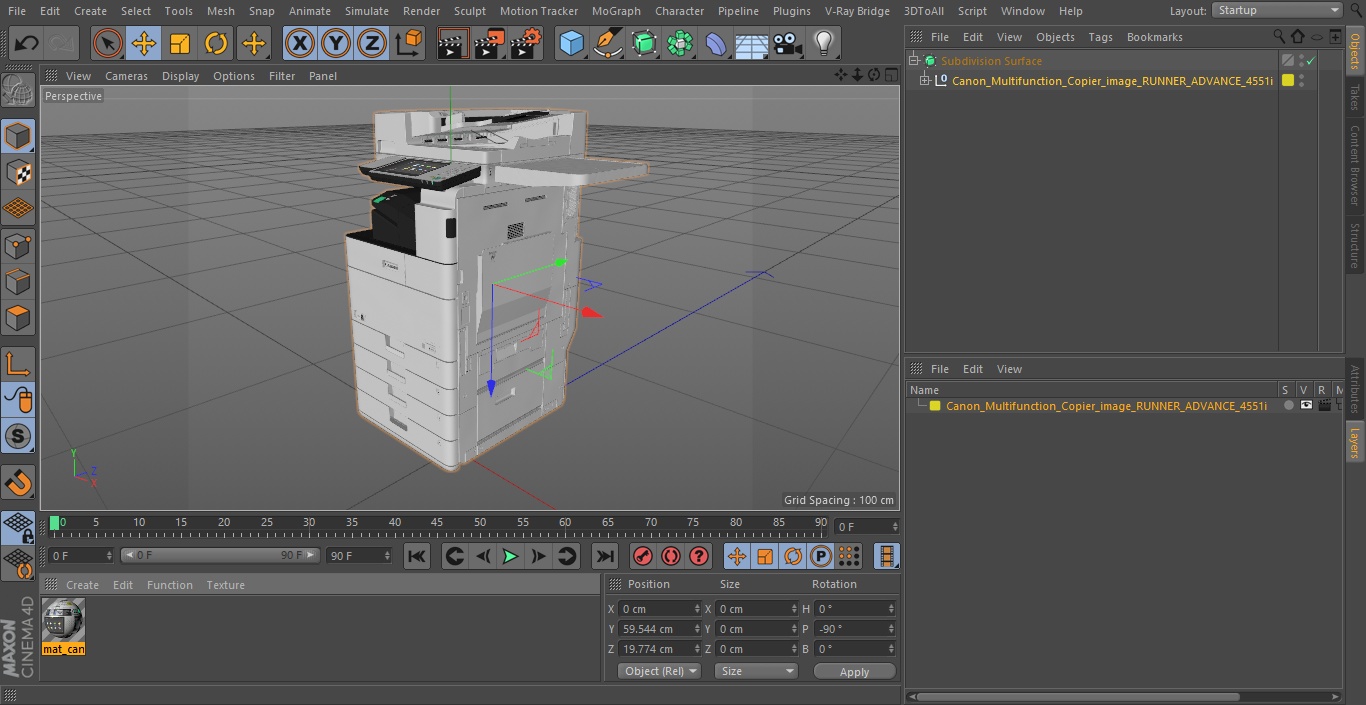
Task: Switch to Model mode
Action: (18, 136)
